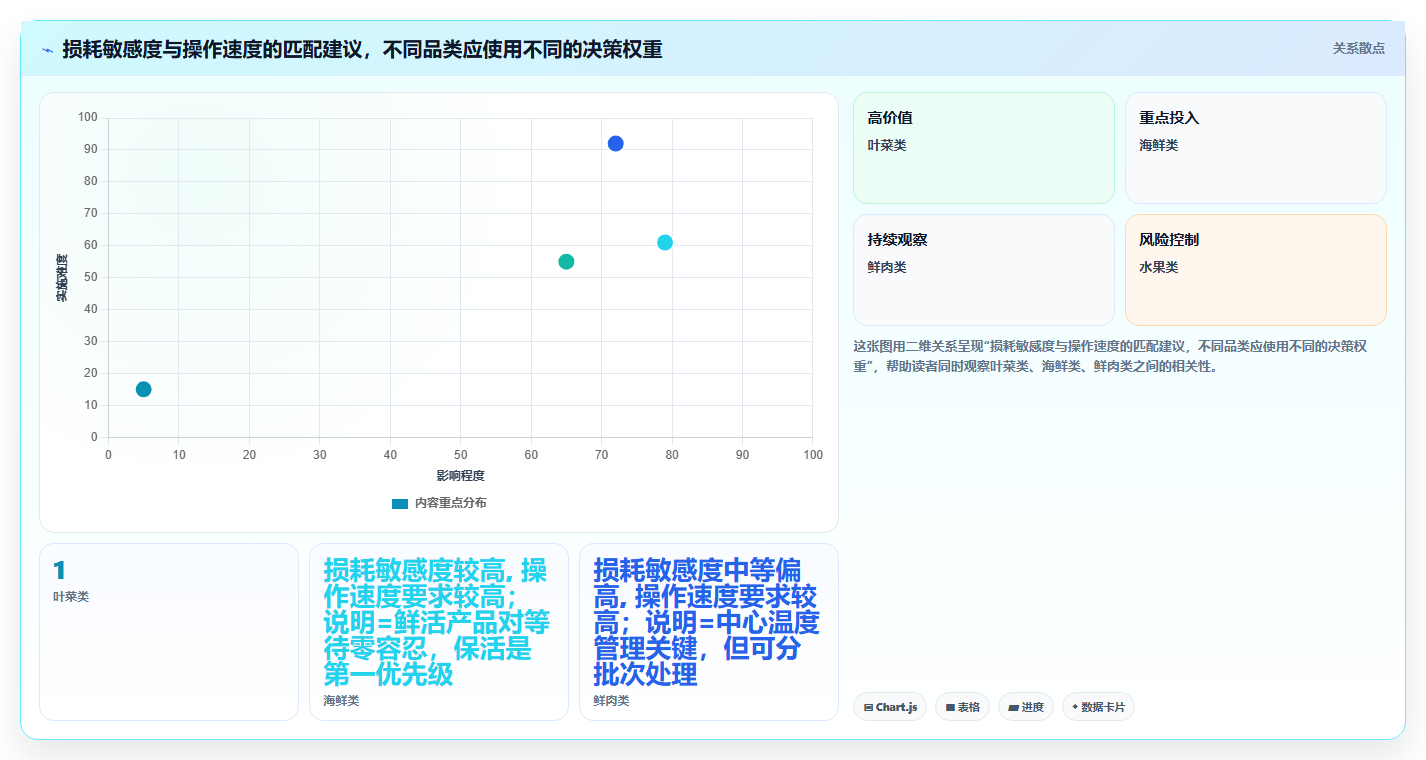Click the y-axis tick label 100
This screenshot has width=1426, height=760.
(x=88, y=117)
